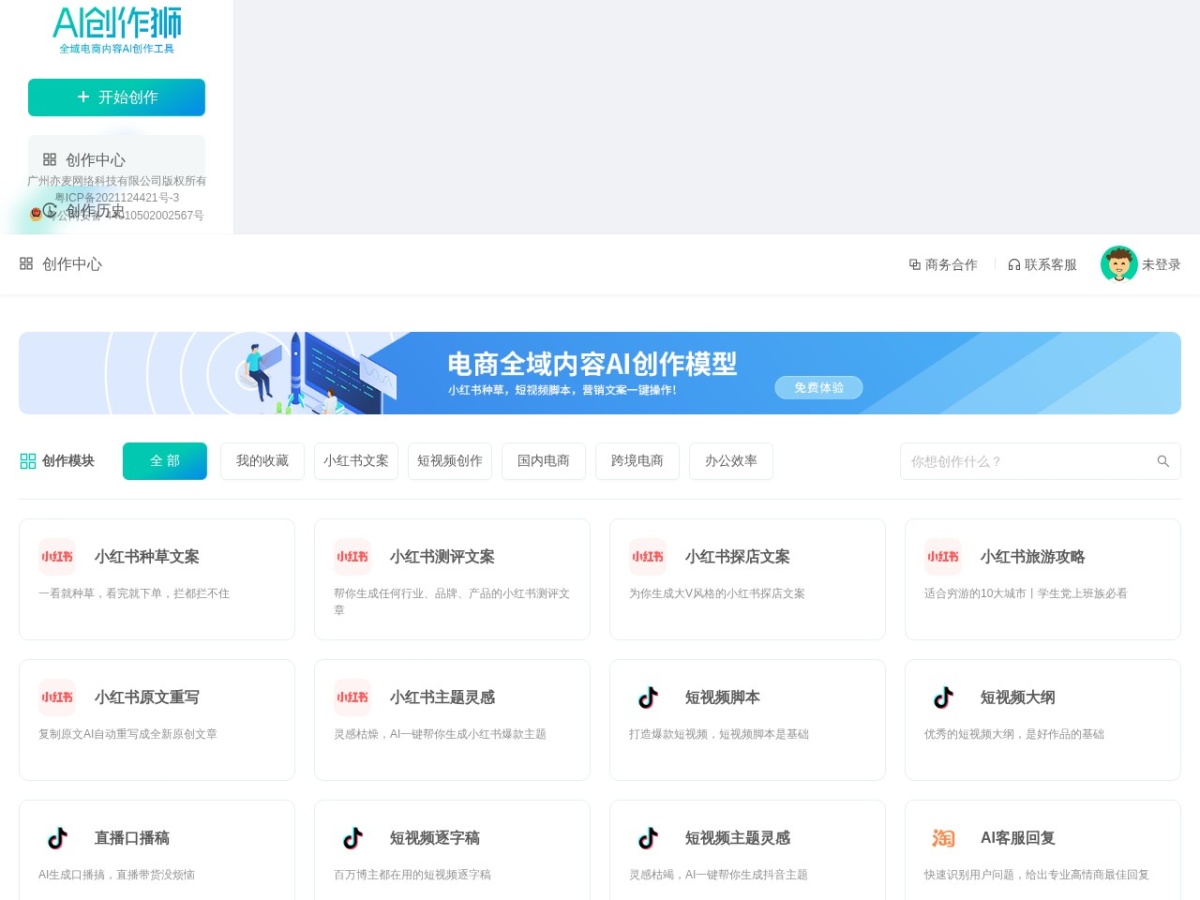This screenshot has height=900, width=1200.
Task: Click the user avatar icon
Action: point(1119,264)
